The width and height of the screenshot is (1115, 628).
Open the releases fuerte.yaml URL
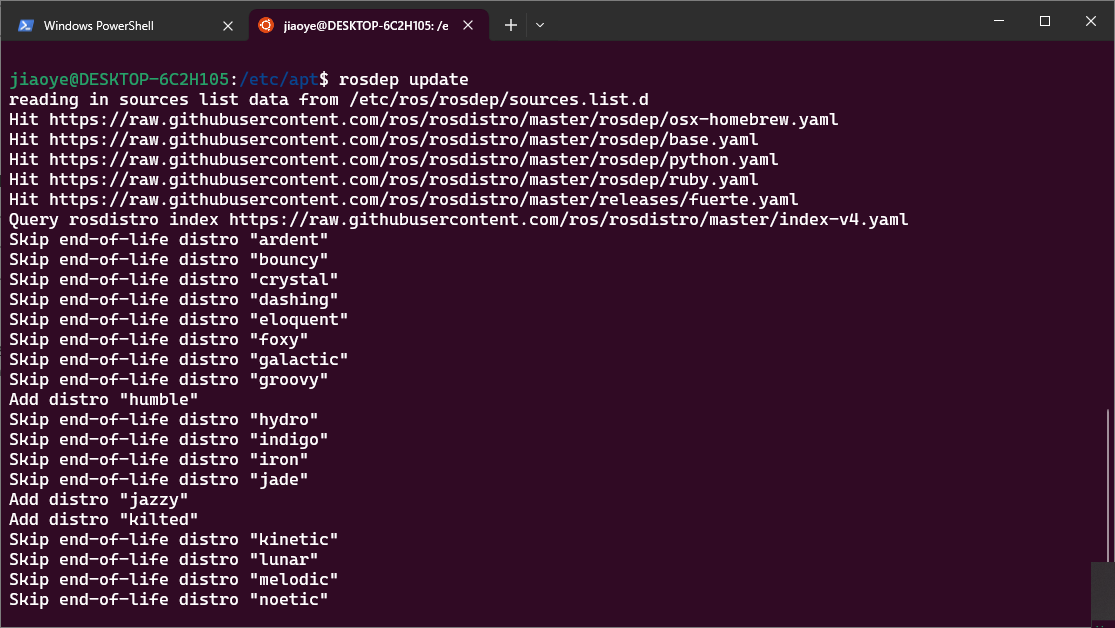click(423, 200)
